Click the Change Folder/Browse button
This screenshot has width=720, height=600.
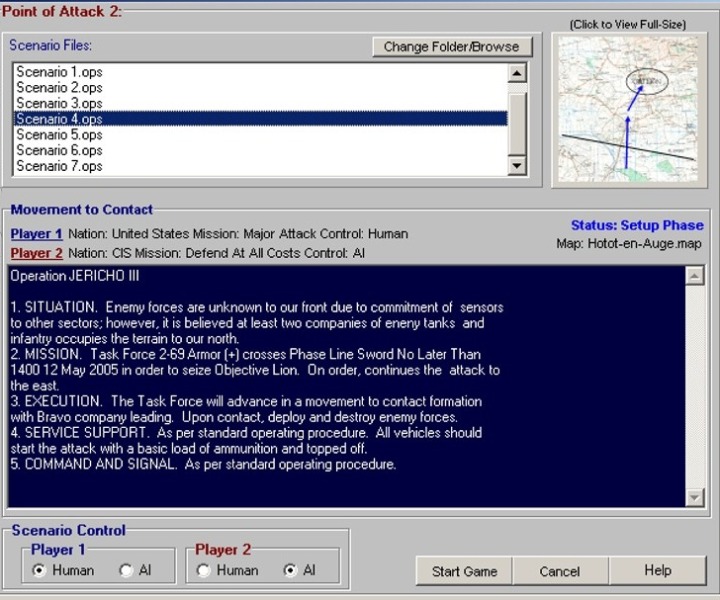click(x=451, y=47)
